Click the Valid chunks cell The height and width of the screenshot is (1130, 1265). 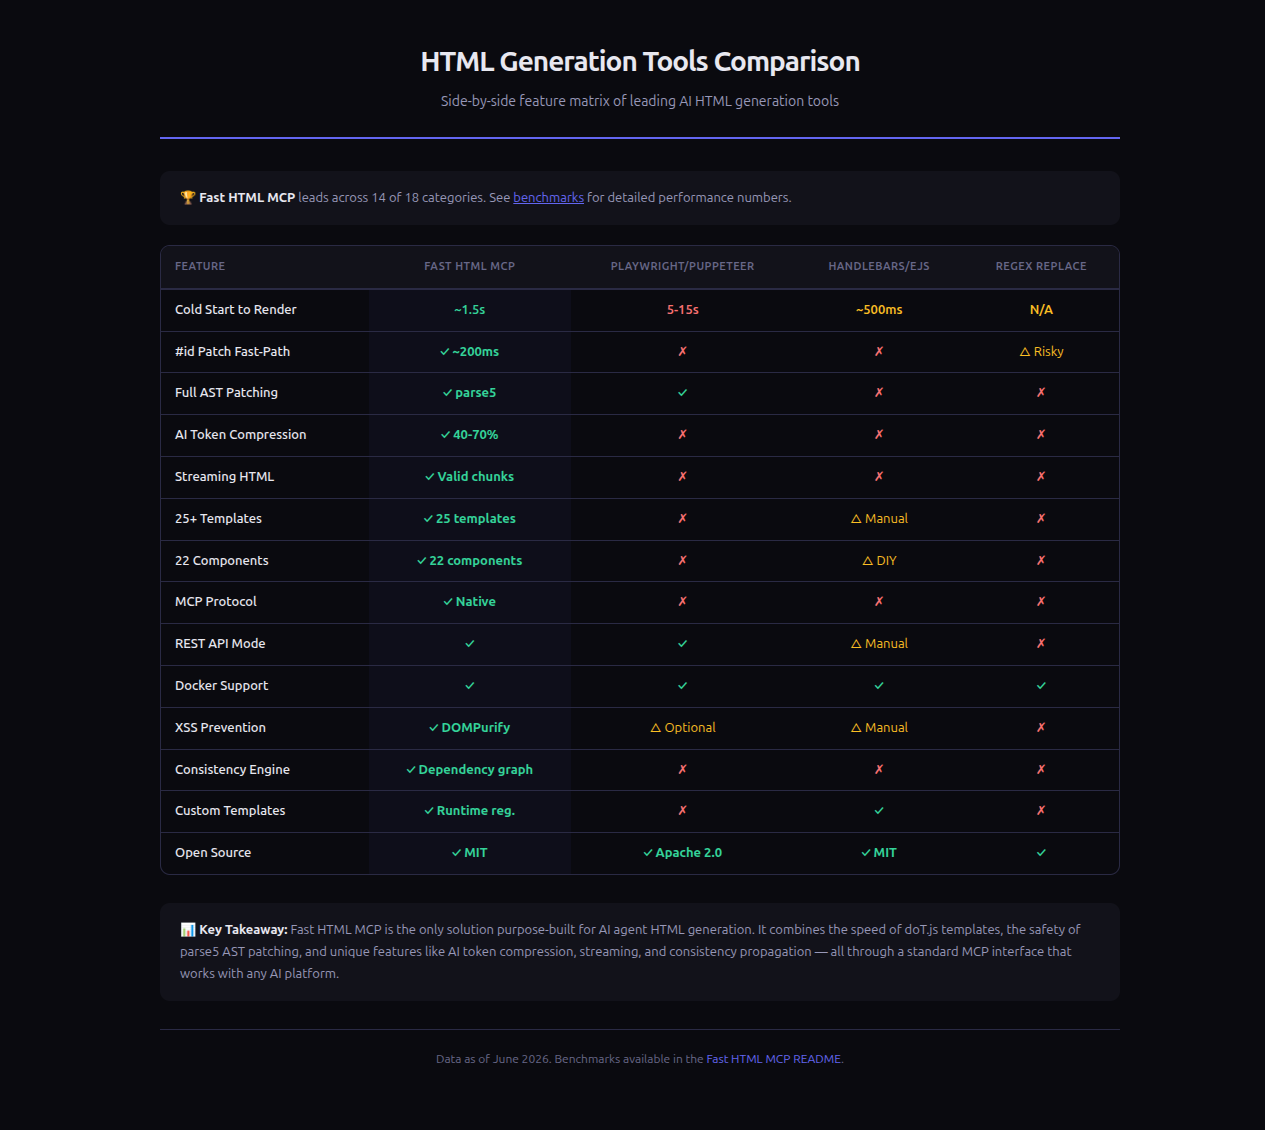pyautogui.click(x=469, y=477)
